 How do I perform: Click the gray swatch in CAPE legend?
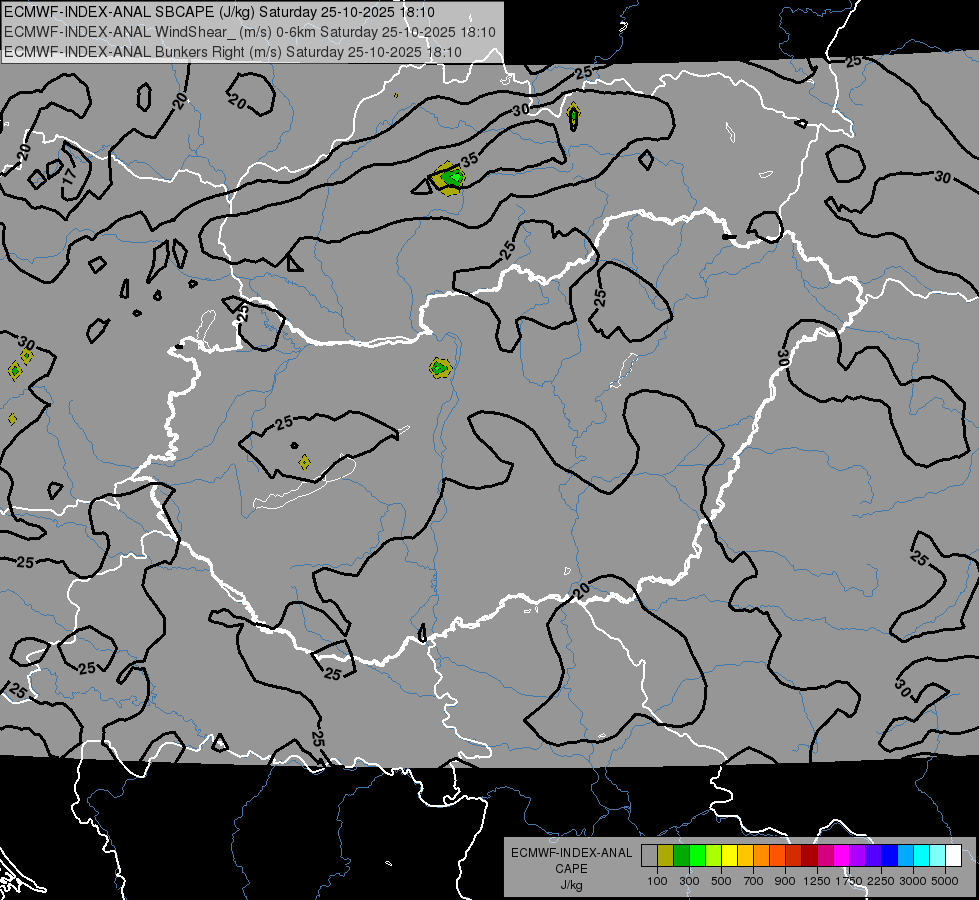point(649,855)
